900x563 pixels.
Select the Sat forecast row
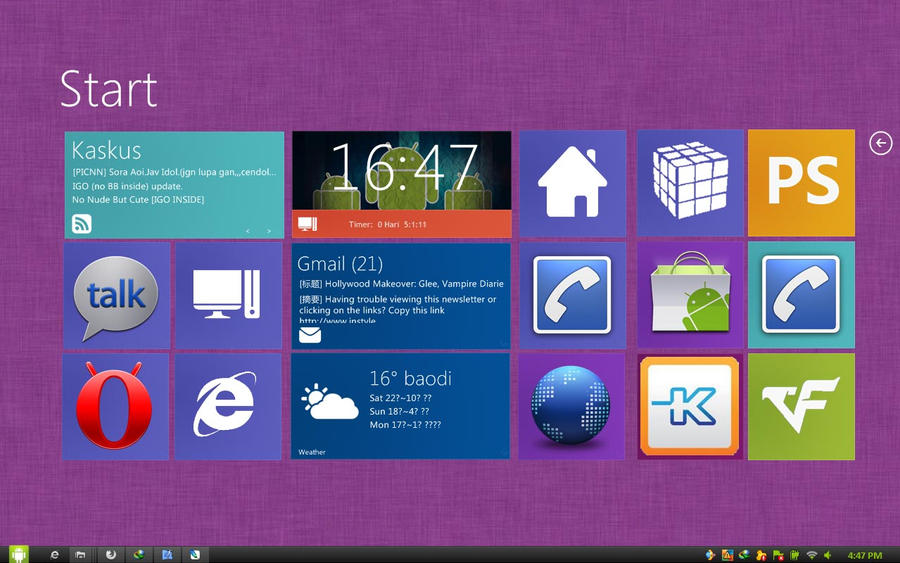click(401, 398)
